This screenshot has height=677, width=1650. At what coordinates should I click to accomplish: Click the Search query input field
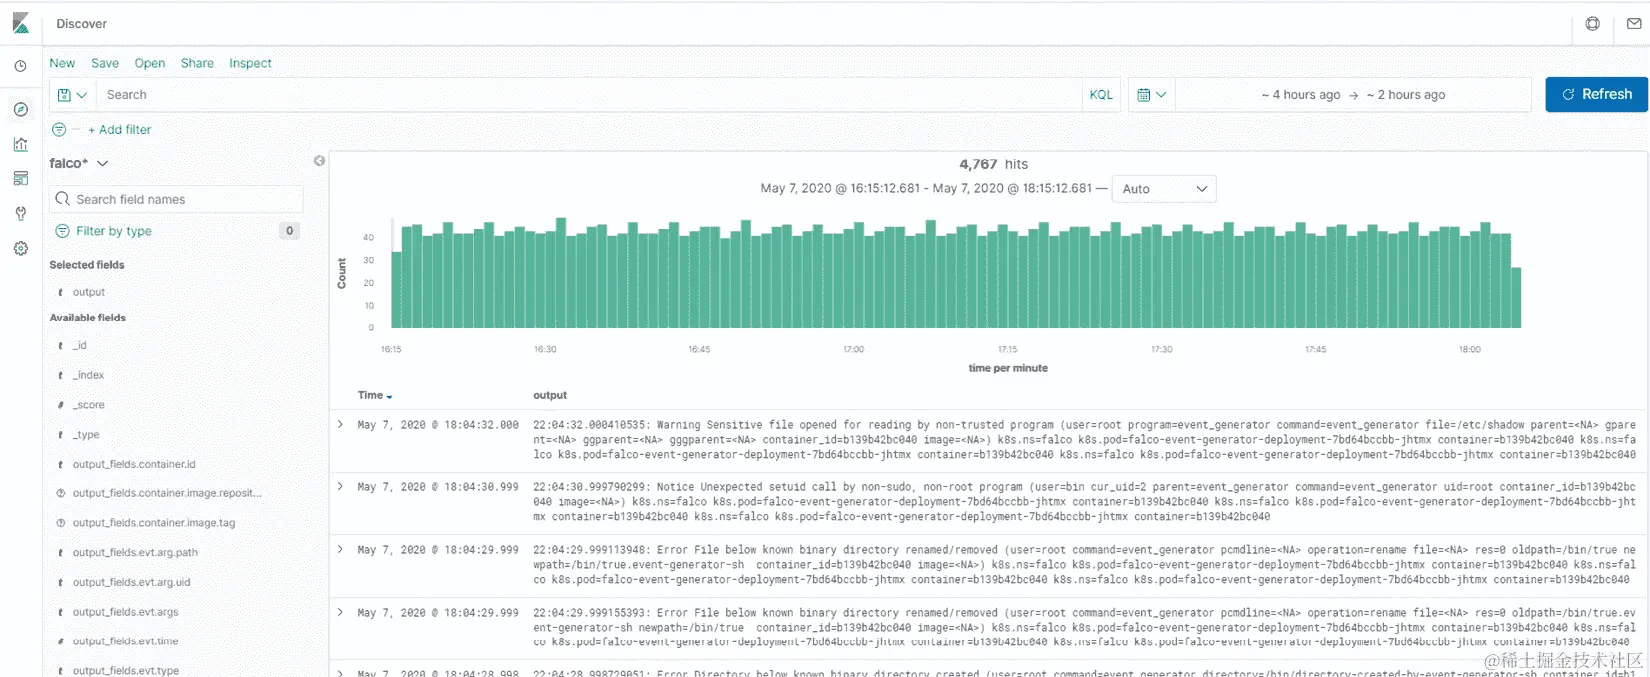[x=590, y=95]
